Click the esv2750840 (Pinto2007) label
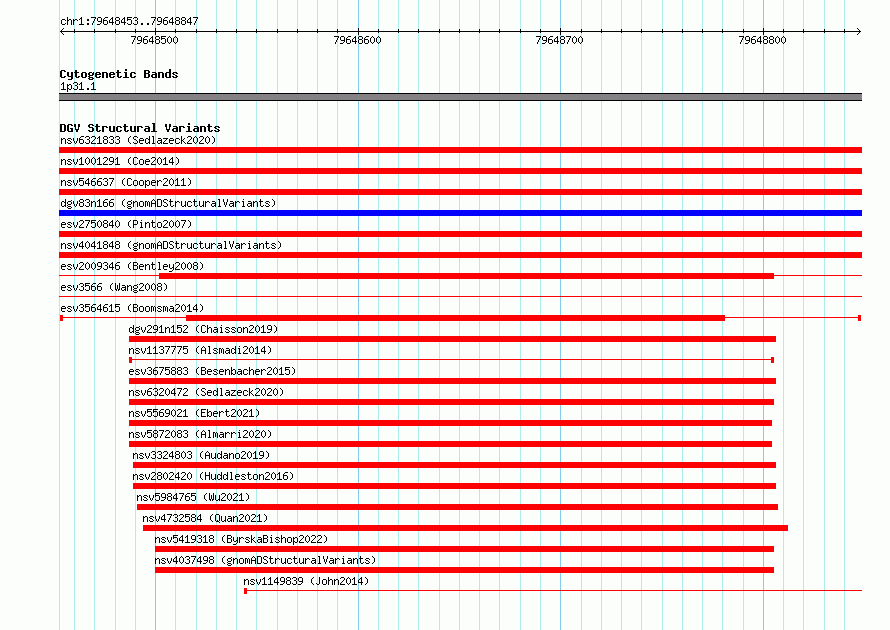890x630 pixels. (126, 224)
